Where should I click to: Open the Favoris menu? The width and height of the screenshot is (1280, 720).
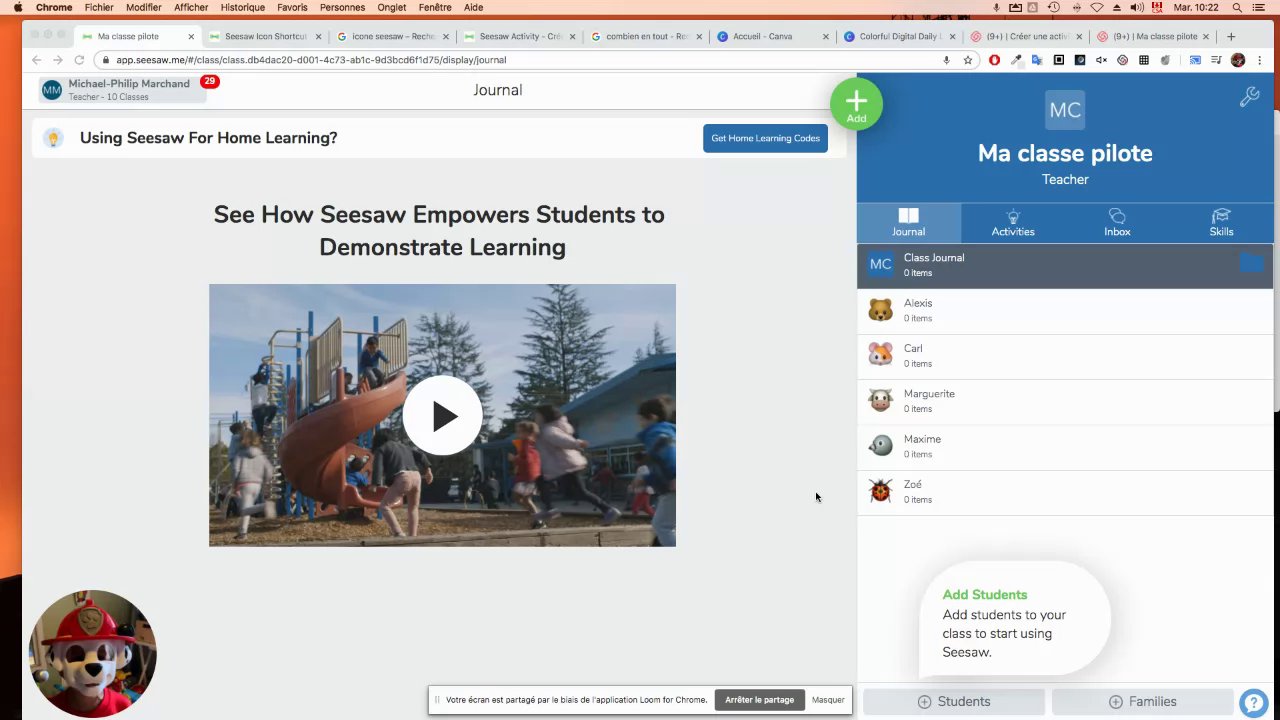[x=292, y=7]
